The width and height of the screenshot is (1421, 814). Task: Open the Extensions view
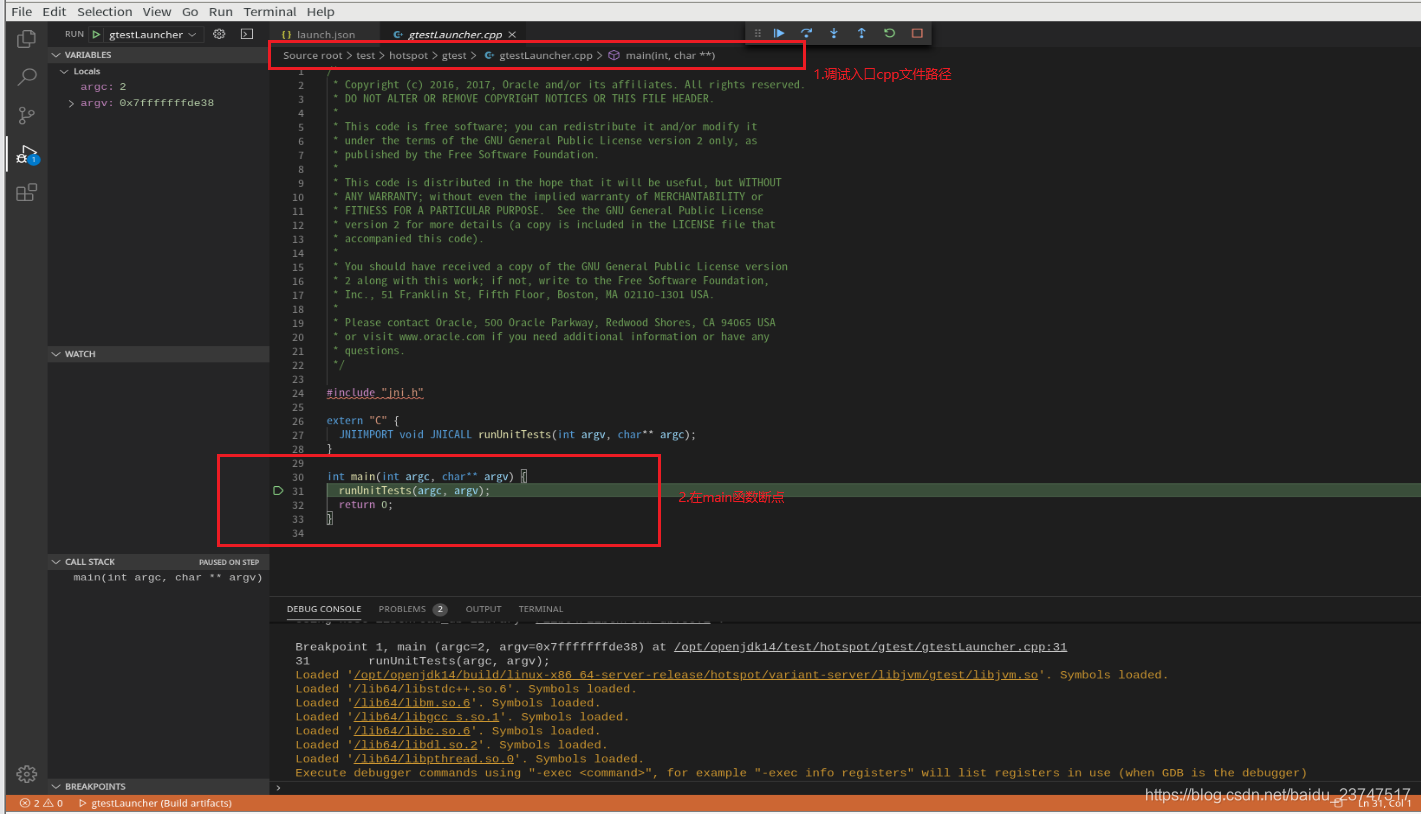coord(27,192)
